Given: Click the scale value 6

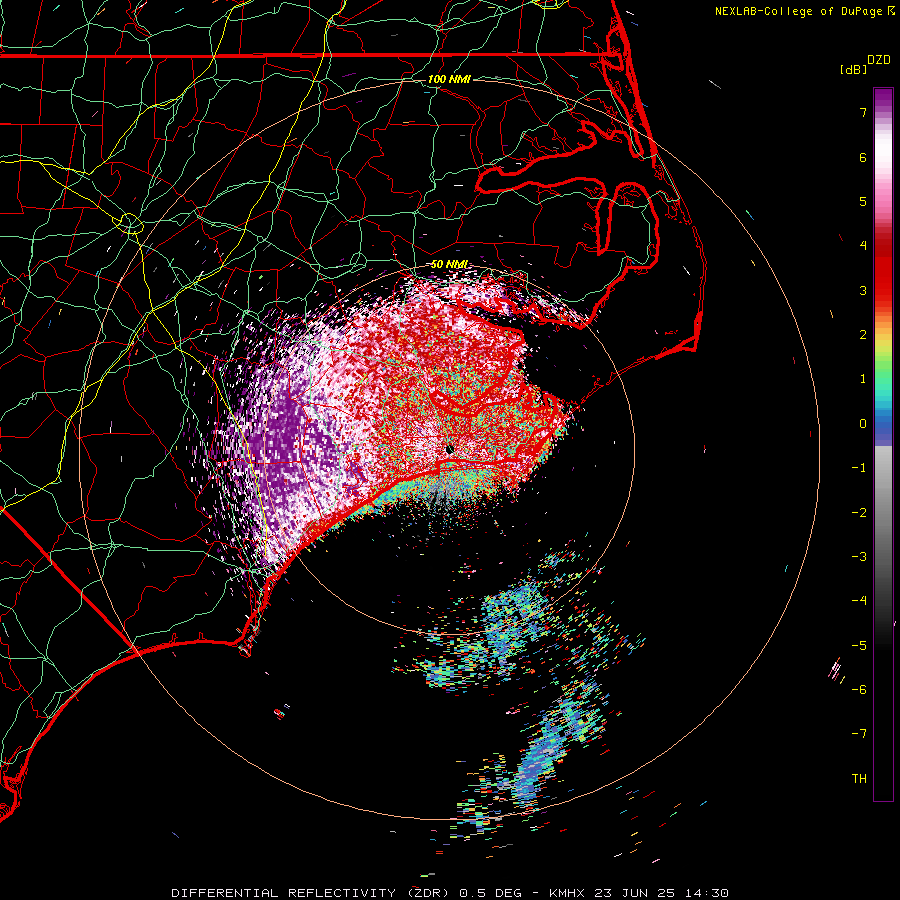Looking at the screenshot, I should click(x=863, y=157).
